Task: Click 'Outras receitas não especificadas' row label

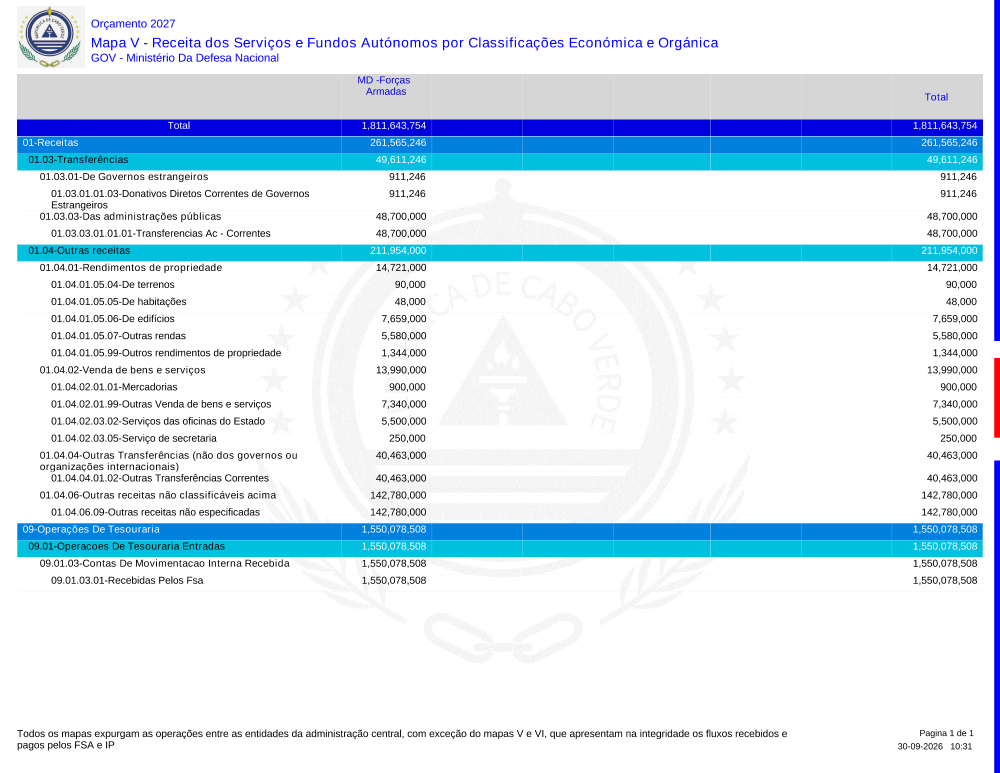Action: 156,513
